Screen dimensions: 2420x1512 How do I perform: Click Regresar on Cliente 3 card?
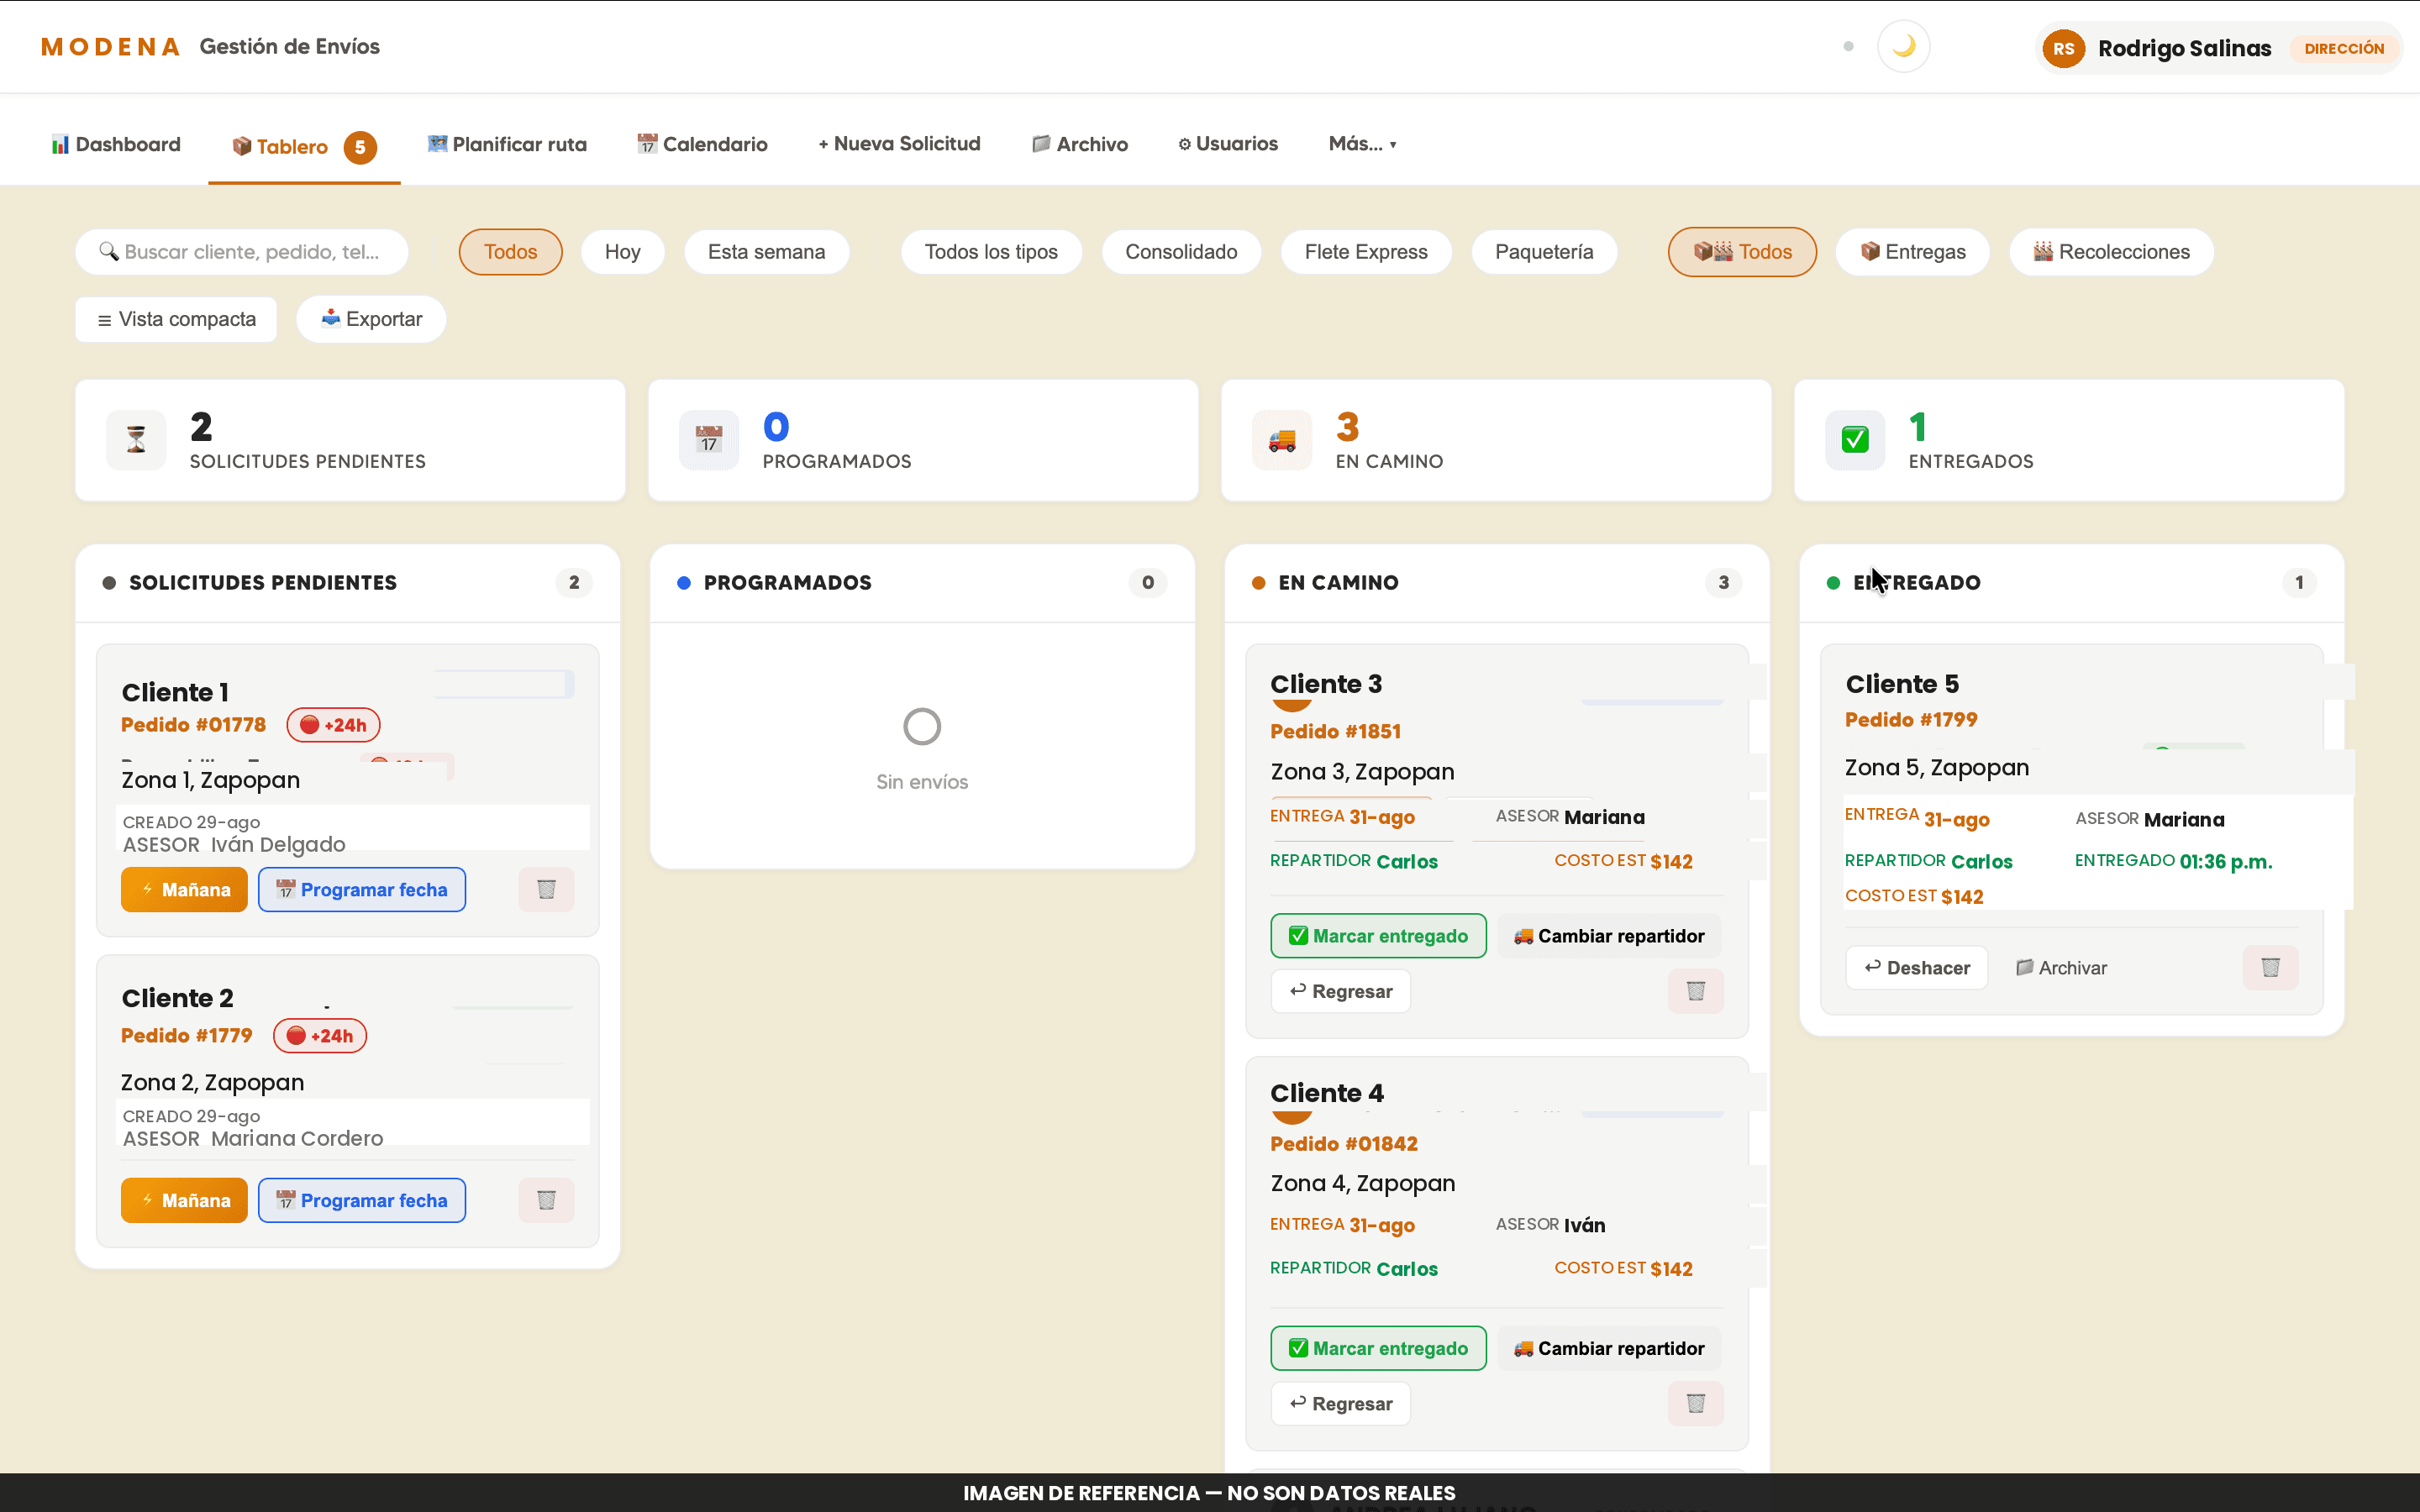(1340, 991)
